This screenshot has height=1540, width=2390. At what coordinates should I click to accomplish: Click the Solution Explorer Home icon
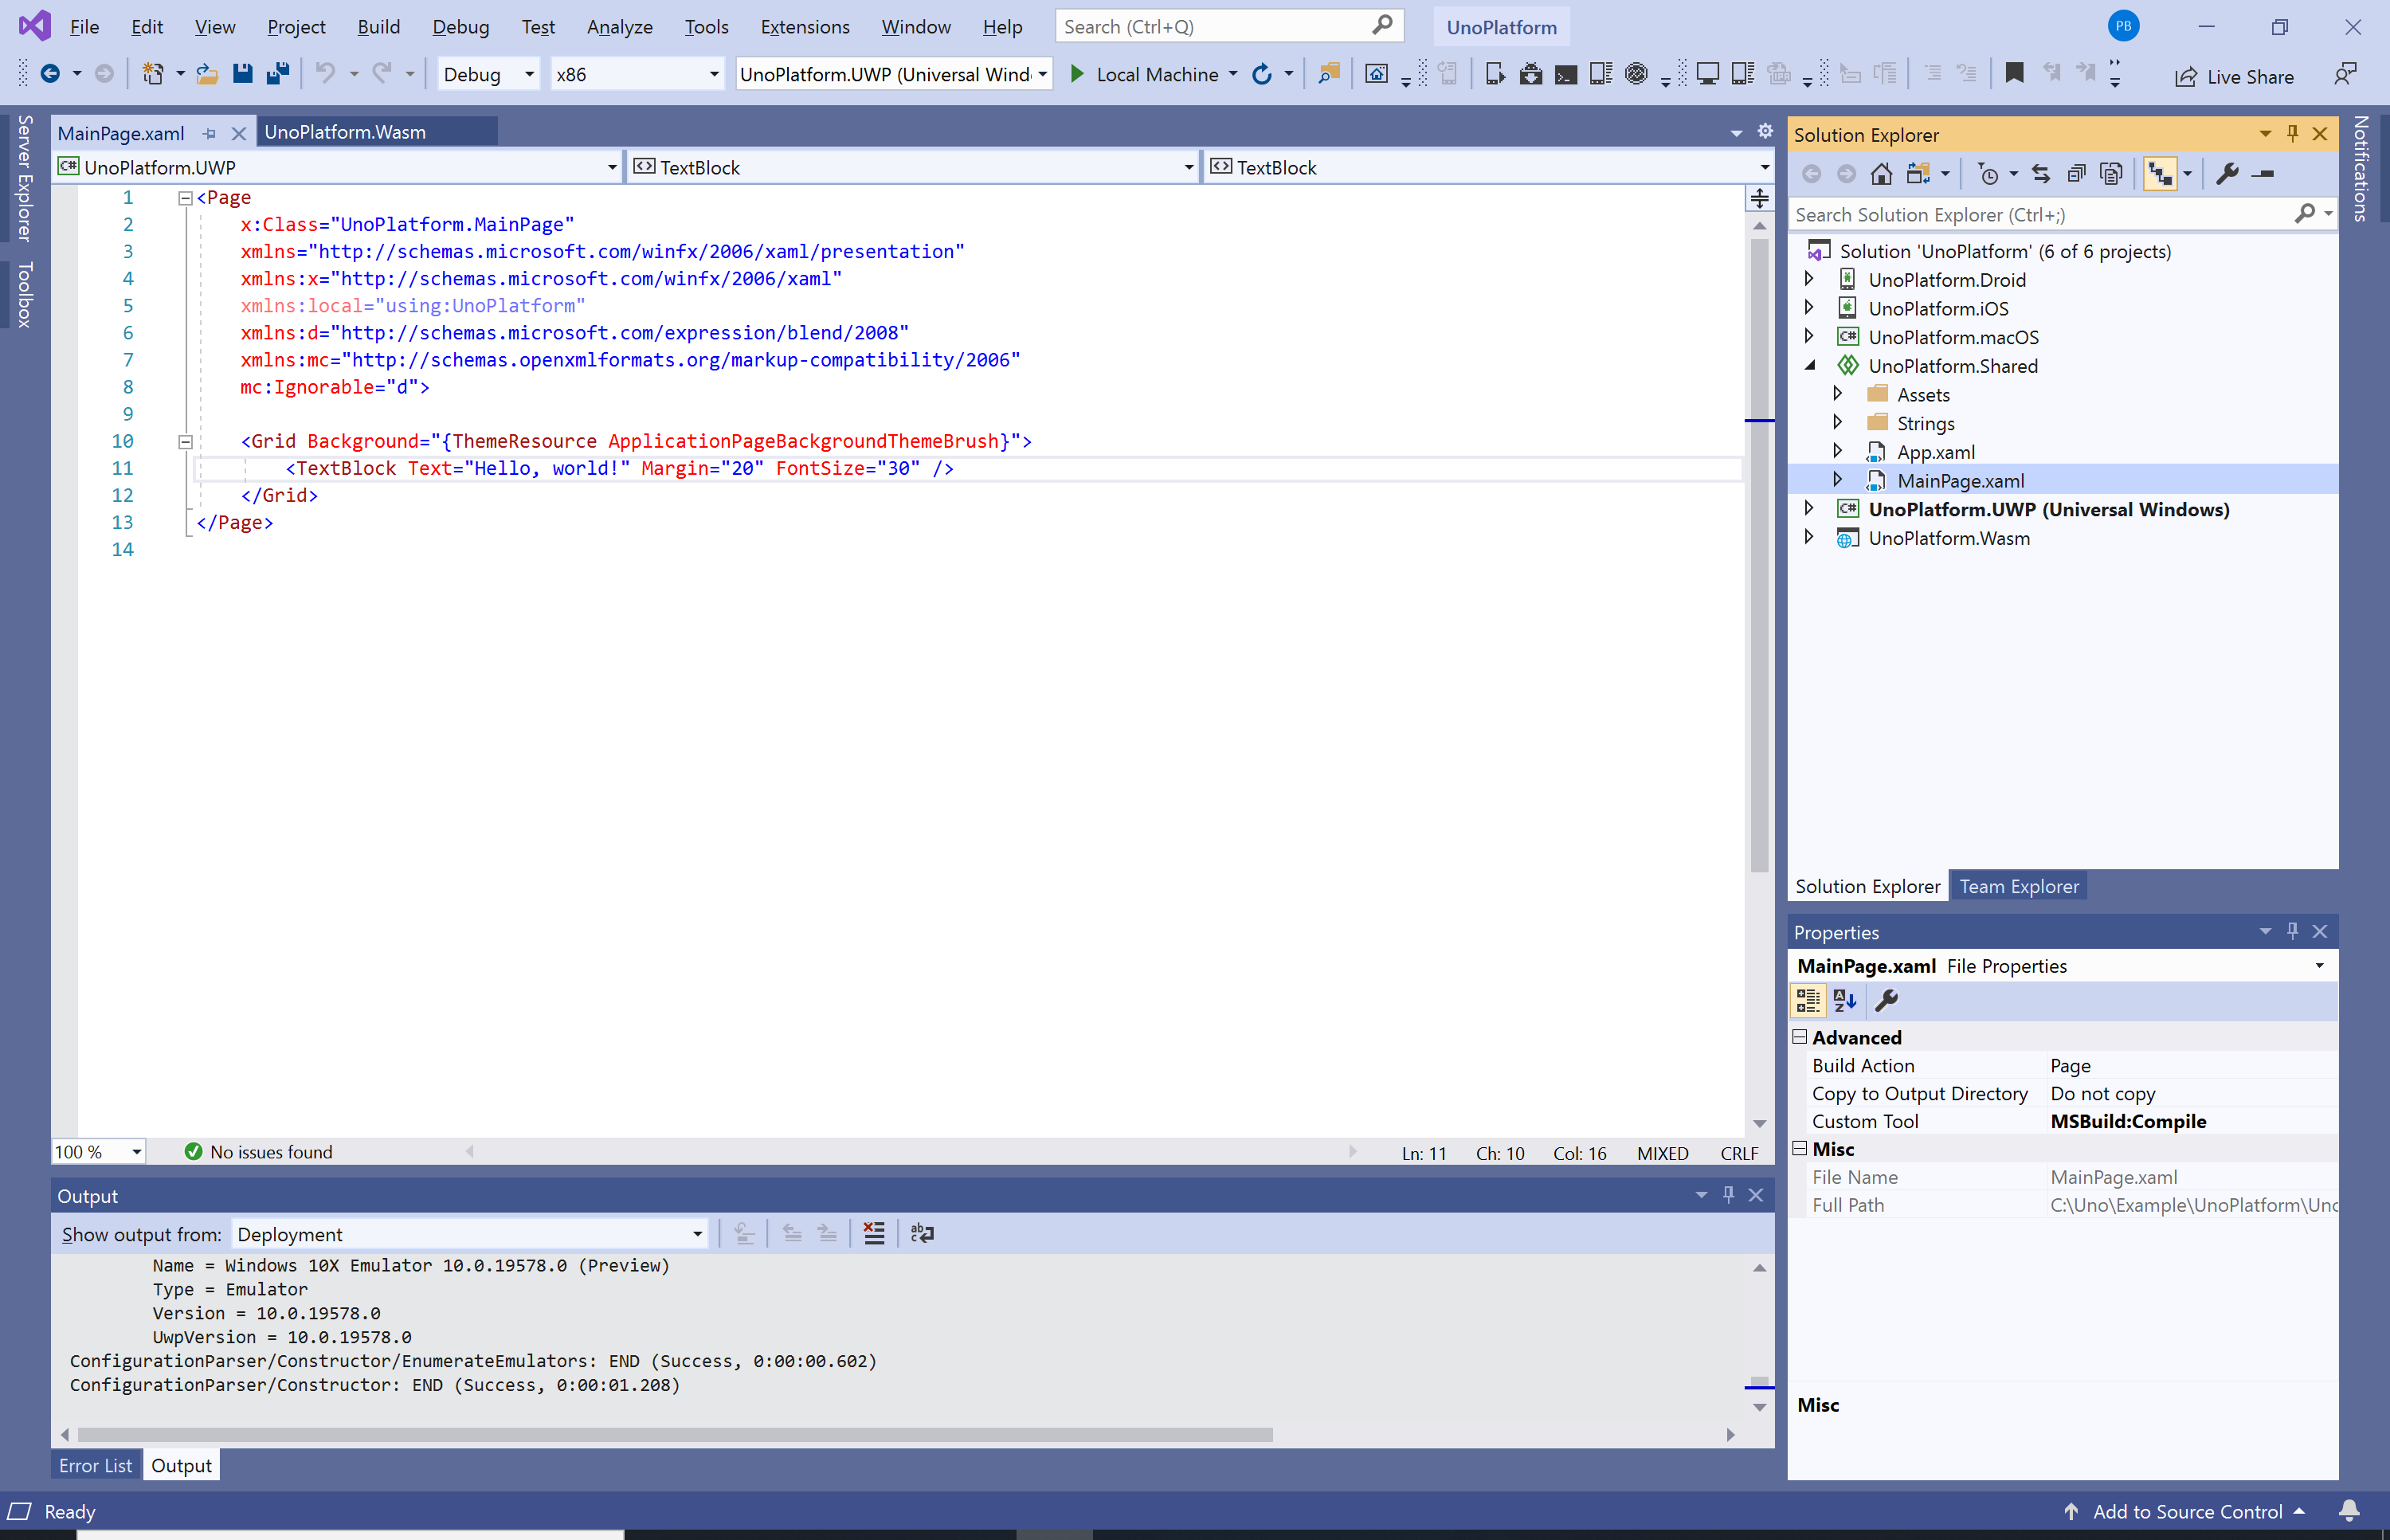coord(1881,174)
